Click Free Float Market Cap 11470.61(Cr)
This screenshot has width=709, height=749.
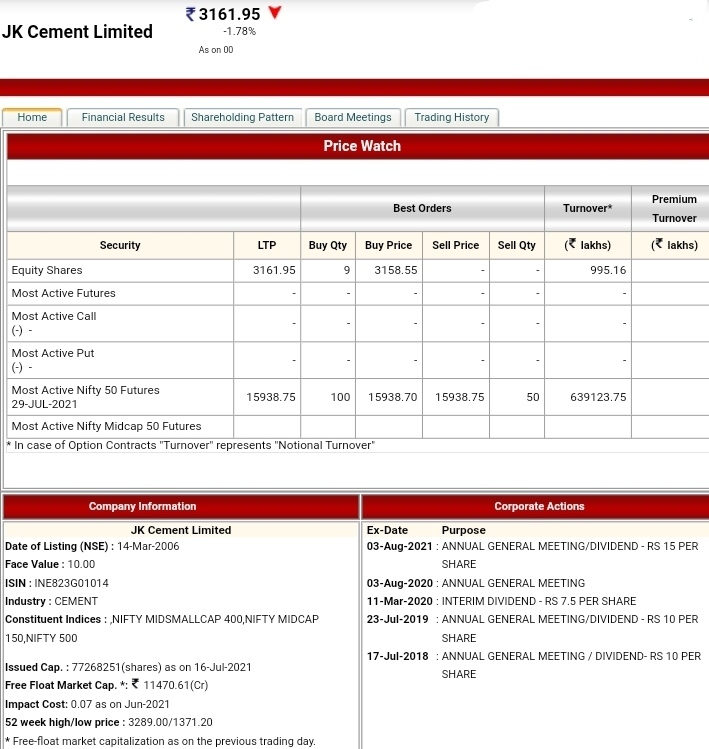175,685
